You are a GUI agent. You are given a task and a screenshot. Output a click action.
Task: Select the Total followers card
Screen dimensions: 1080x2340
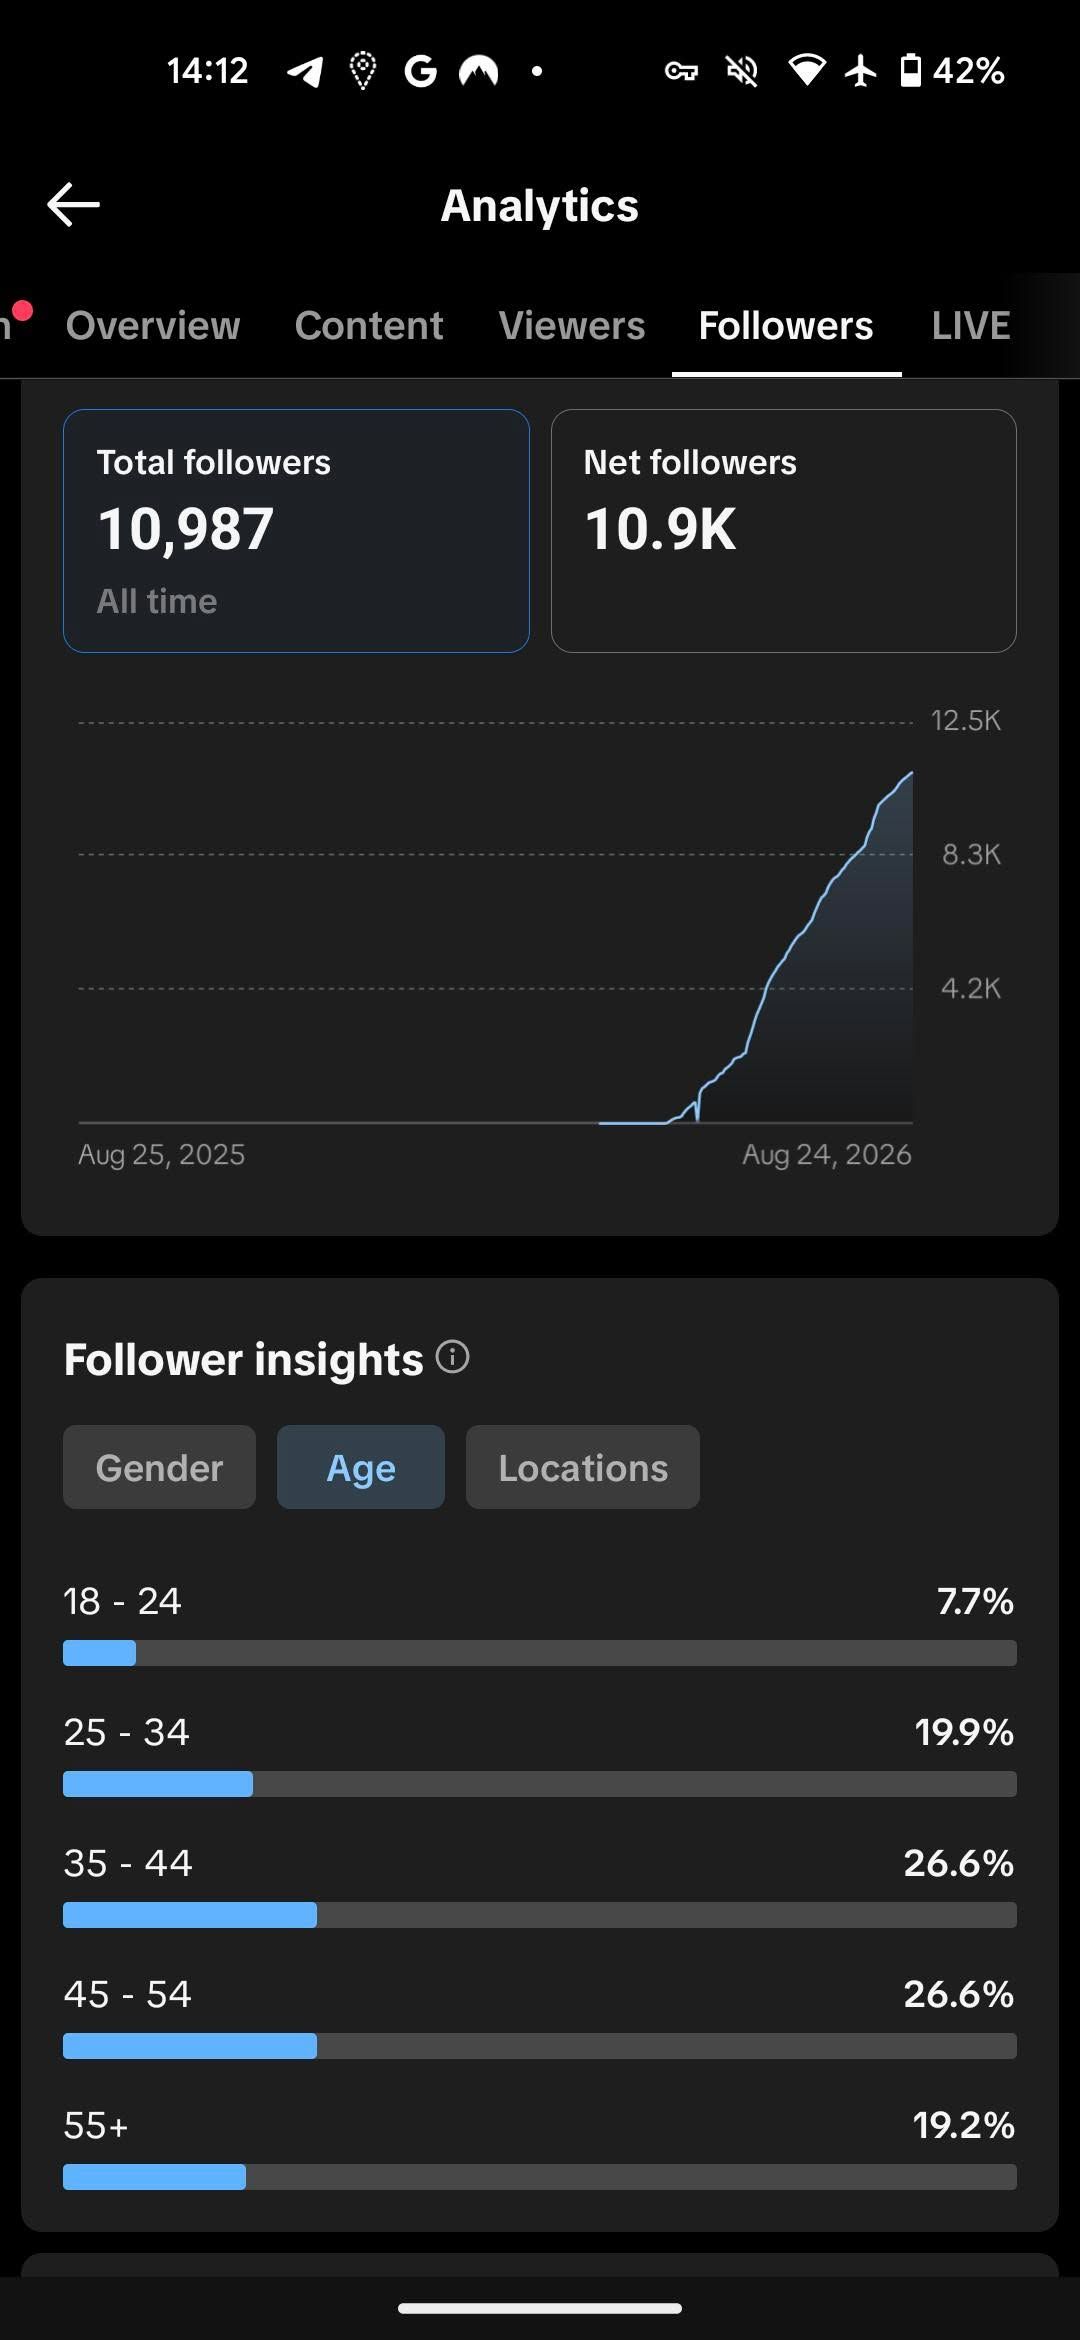click(x=296, y=531)
